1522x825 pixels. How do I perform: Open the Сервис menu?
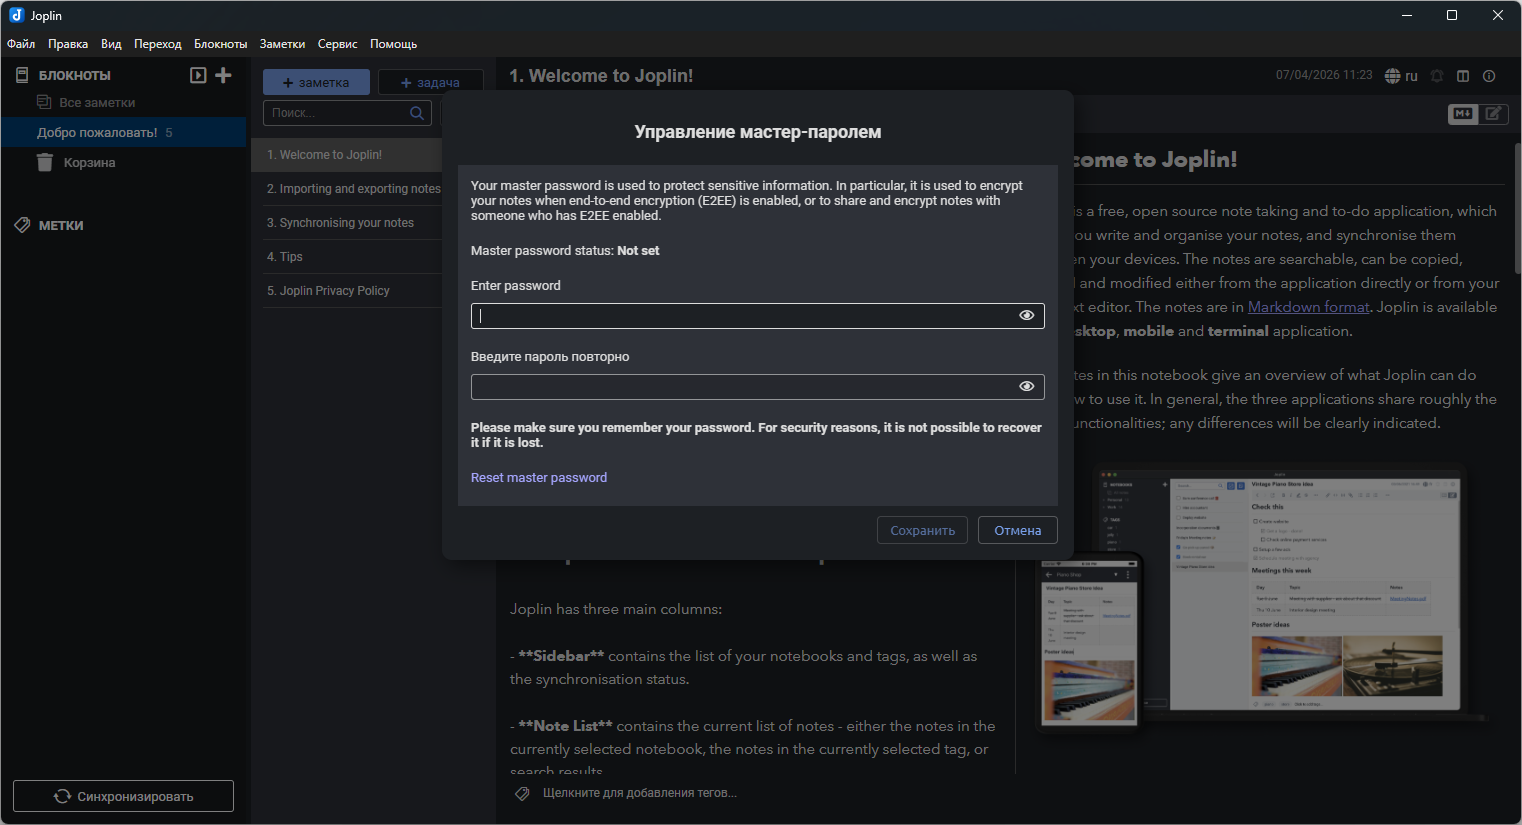point(337,44)
